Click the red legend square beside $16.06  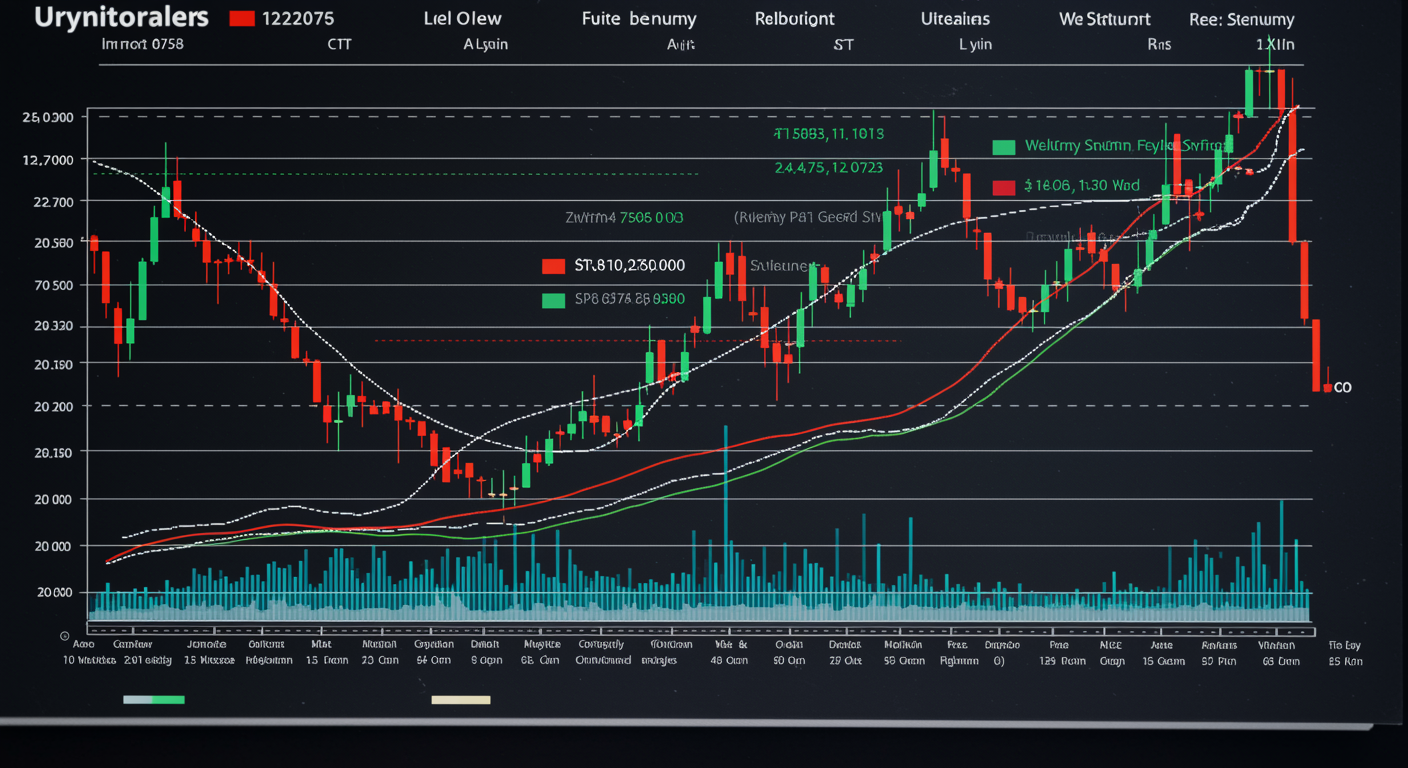(1003, 187)
